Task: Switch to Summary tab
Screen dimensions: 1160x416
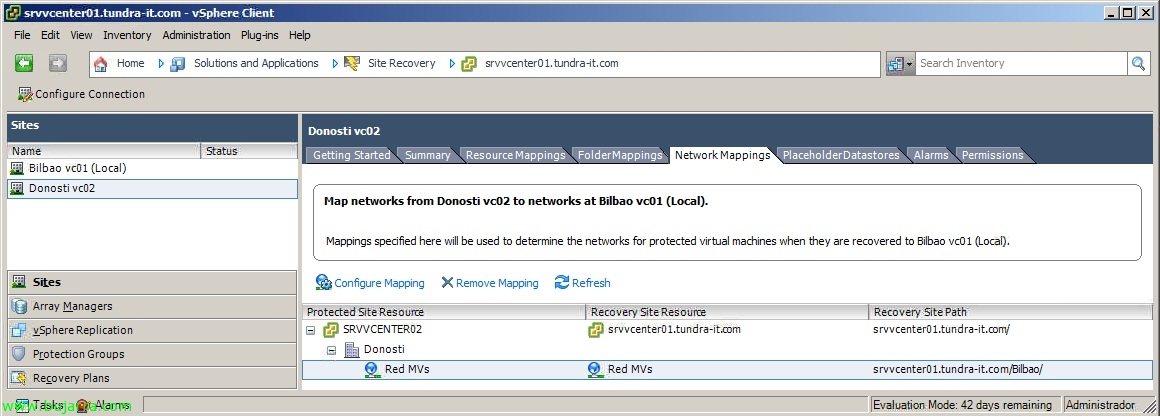Action: point(428,155)
